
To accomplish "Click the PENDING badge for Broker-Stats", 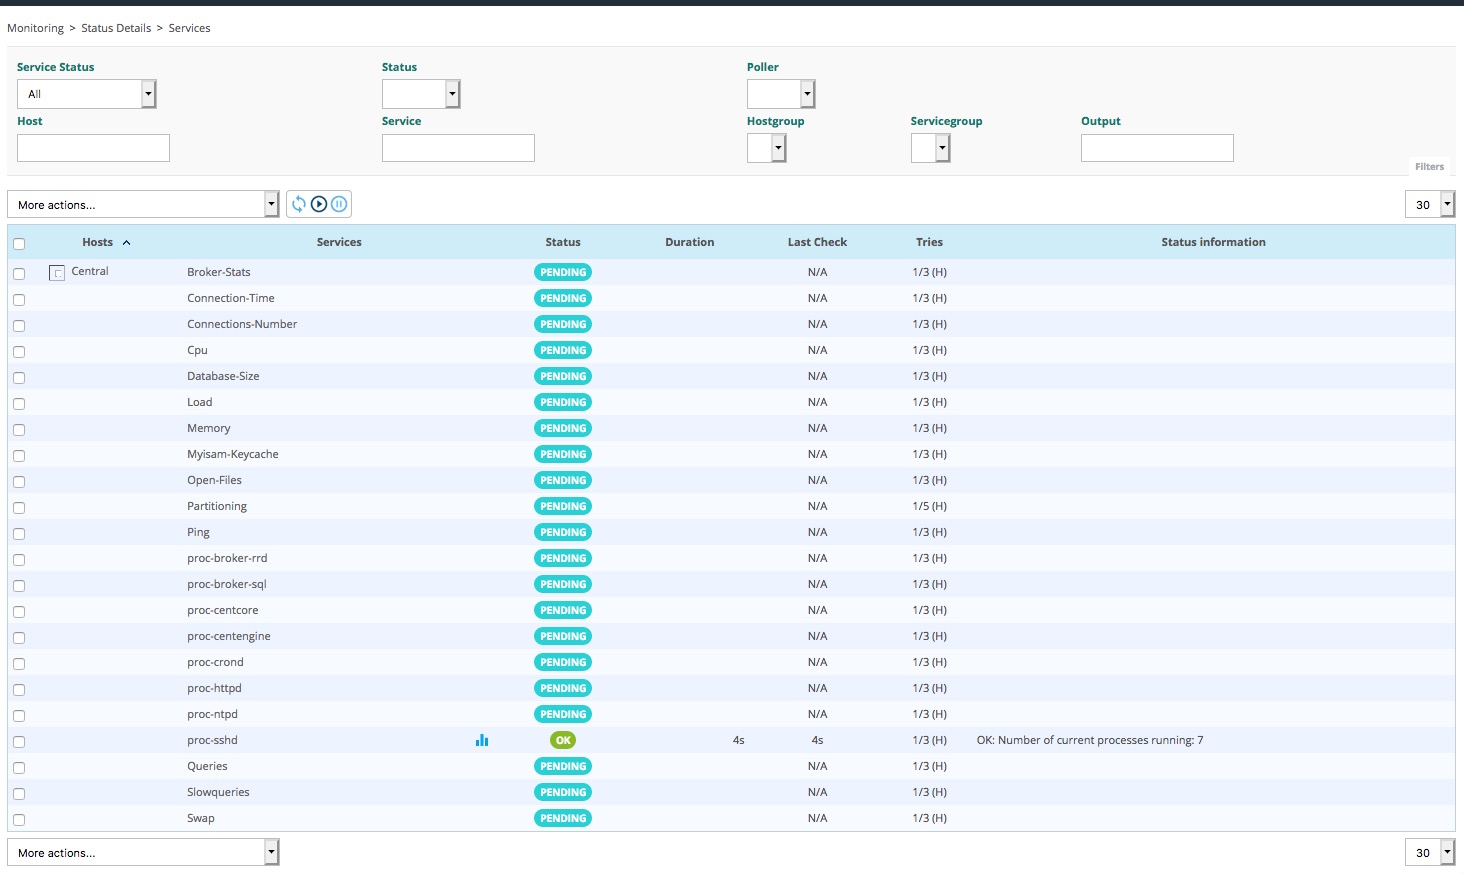I will click(563, 272).
